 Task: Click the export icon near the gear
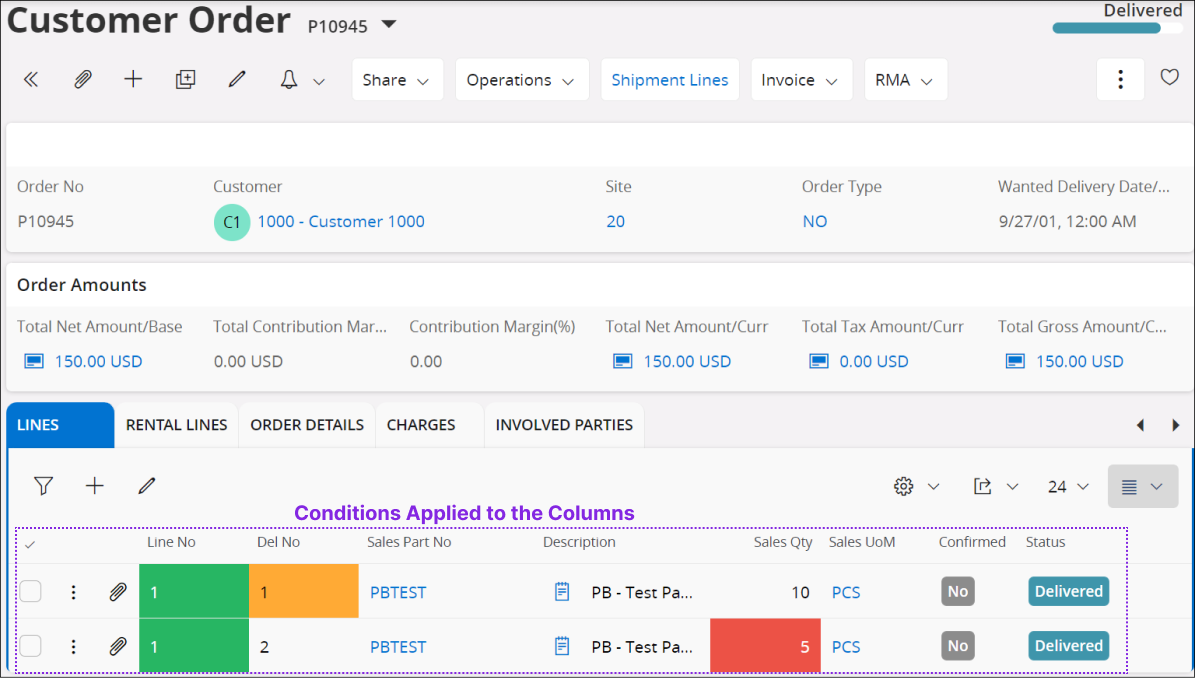click(985, 486)
